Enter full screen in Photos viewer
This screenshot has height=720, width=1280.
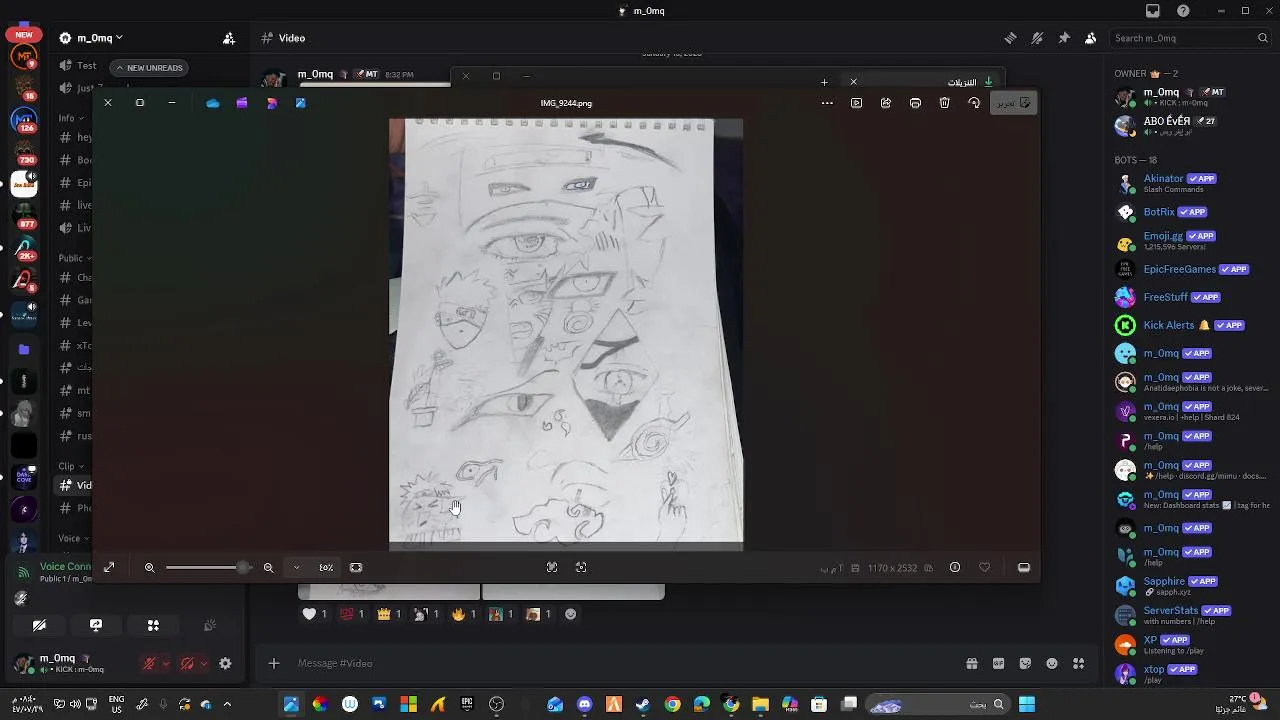click(109, 567)
